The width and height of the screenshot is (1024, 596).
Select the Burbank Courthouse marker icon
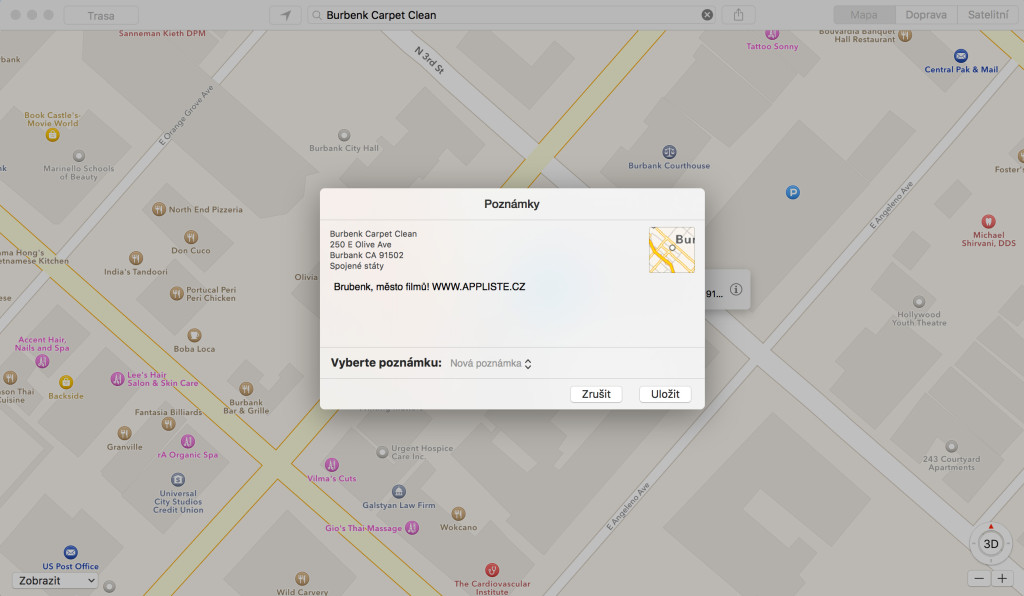pyautogui.click(x=669, y=152)
